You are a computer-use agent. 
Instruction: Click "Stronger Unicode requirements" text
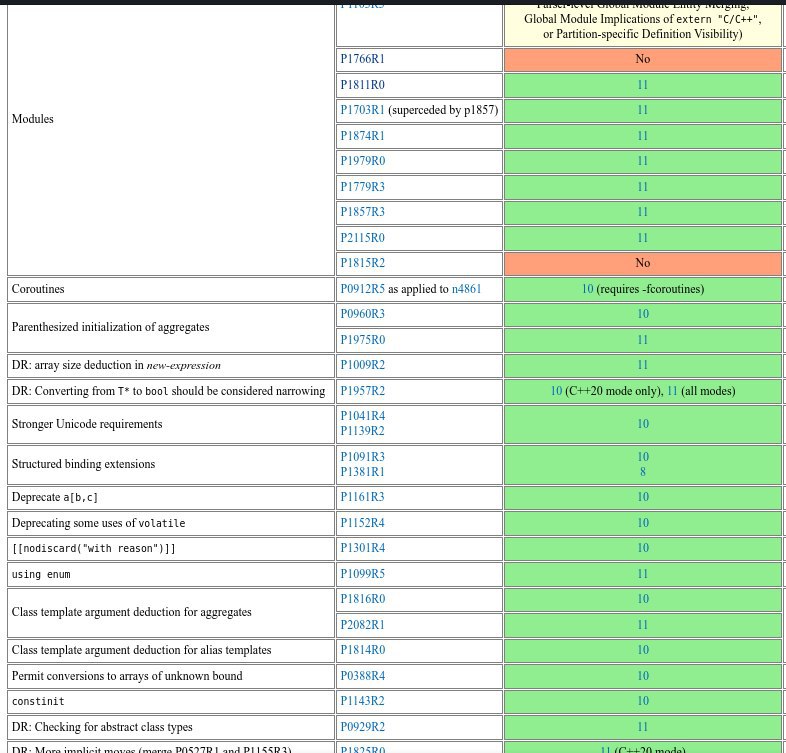point(87,424)
